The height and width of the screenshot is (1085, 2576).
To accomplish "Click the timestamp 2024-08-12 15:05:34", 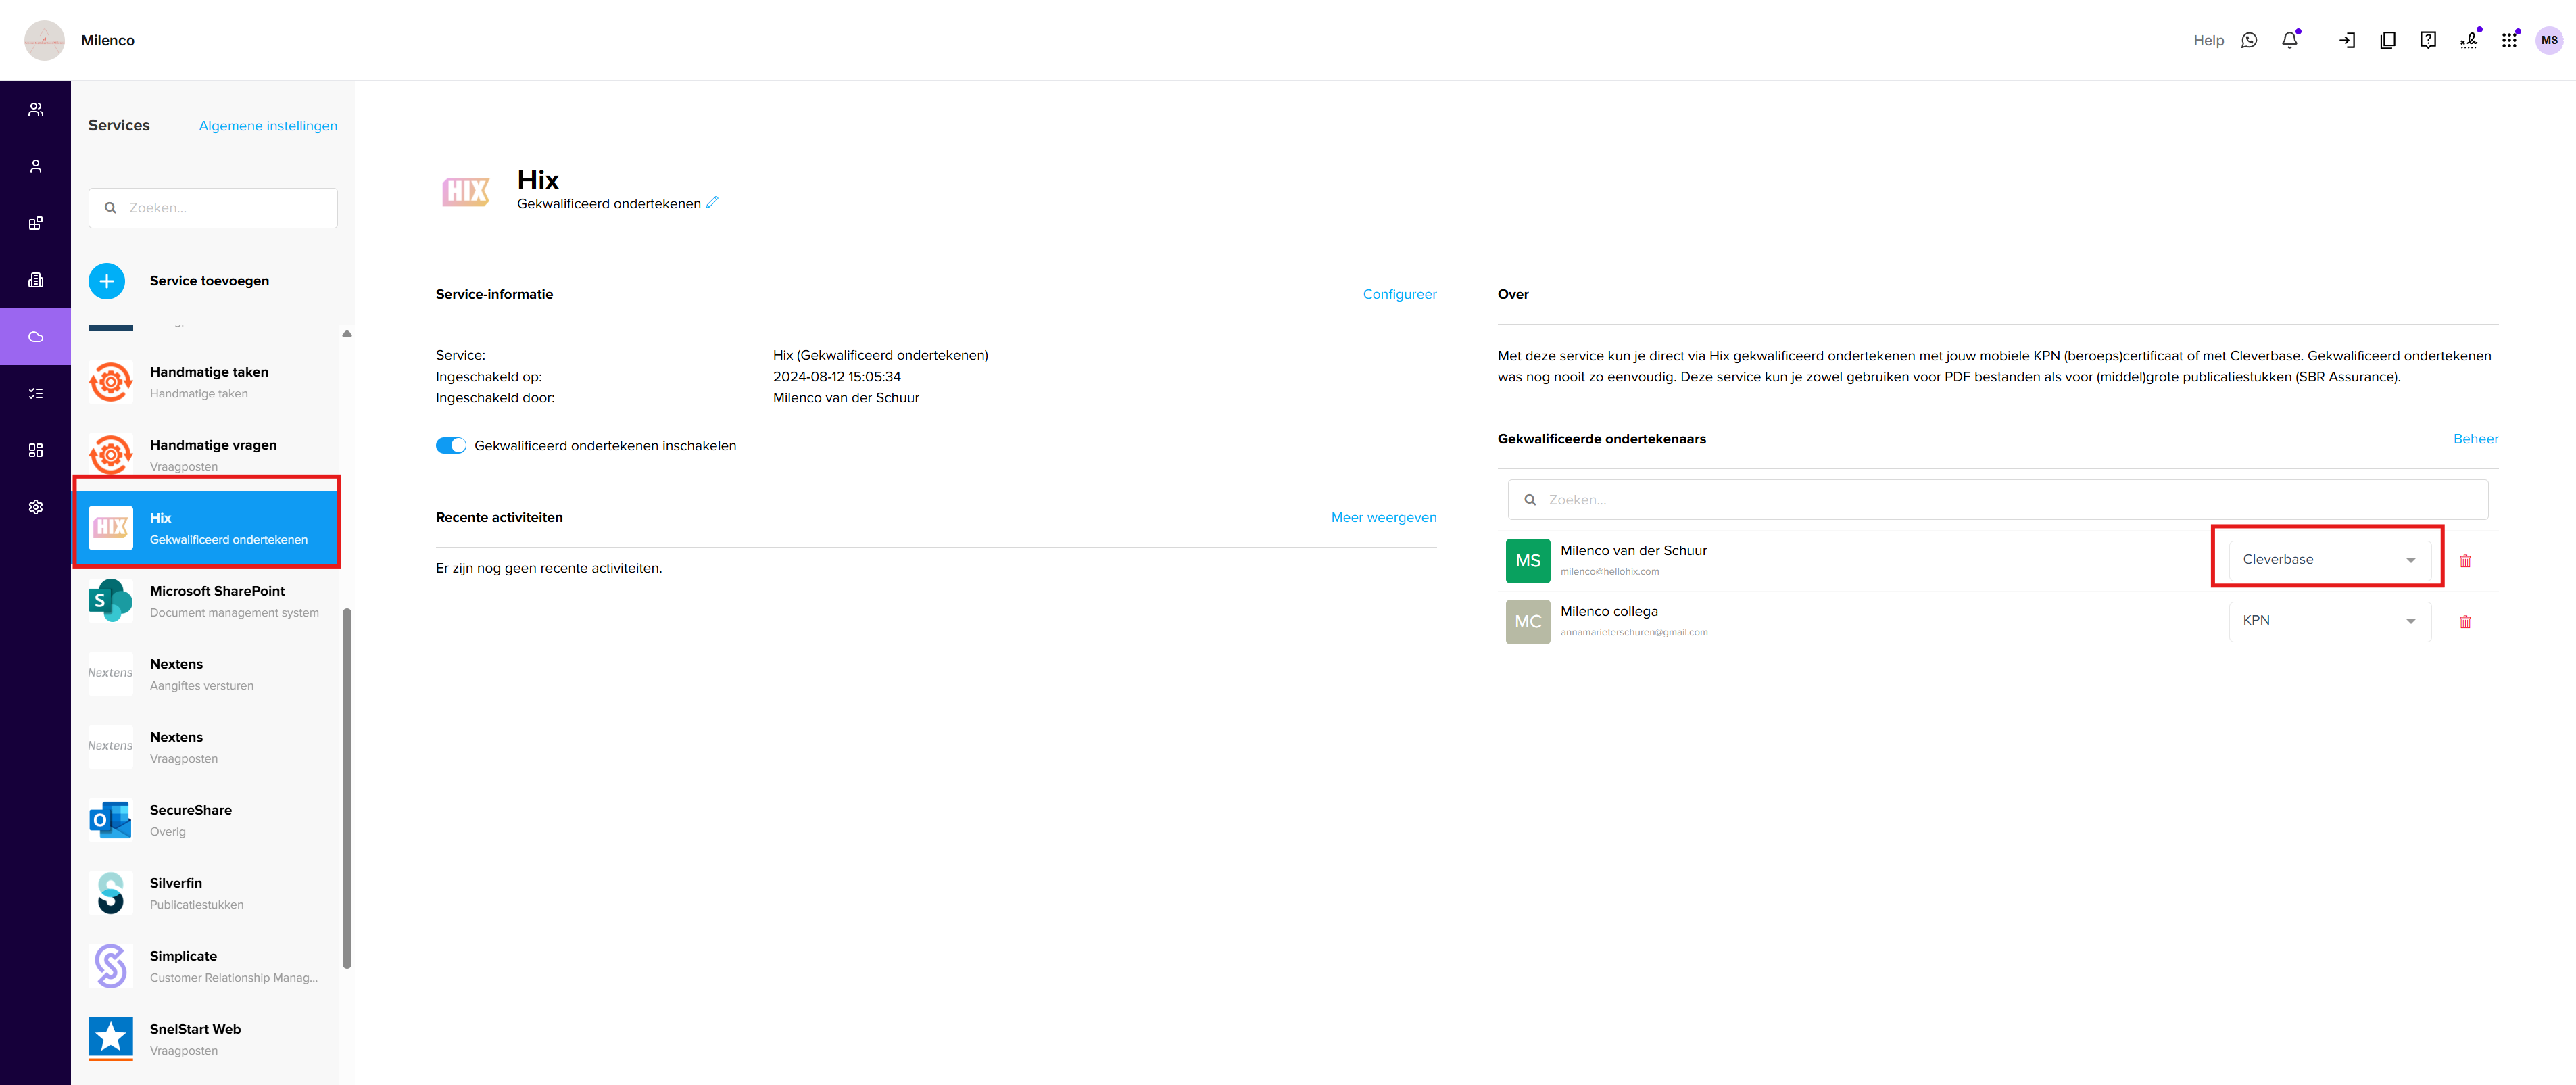I will 836,377.
